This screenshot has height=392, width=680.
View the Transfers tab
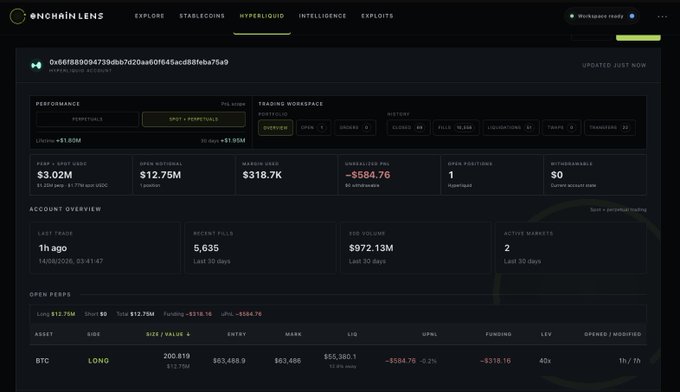[x=609, y=128]
